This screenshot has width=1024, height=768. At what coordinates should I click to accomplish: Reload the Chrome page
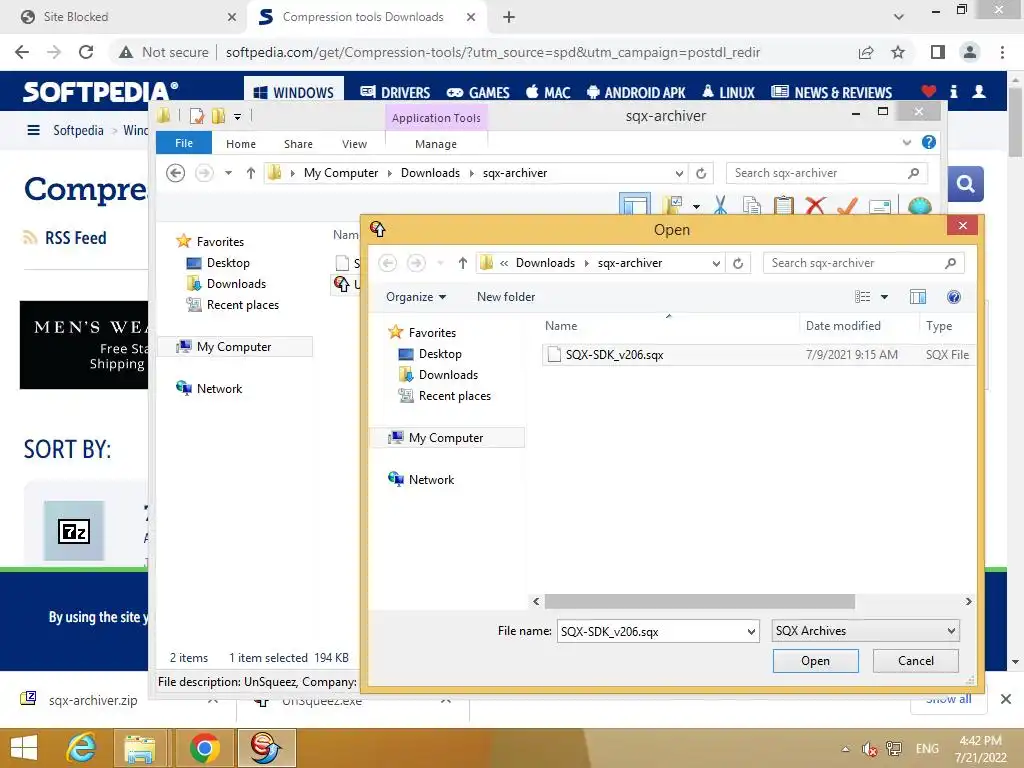click(x=86, y=52)
